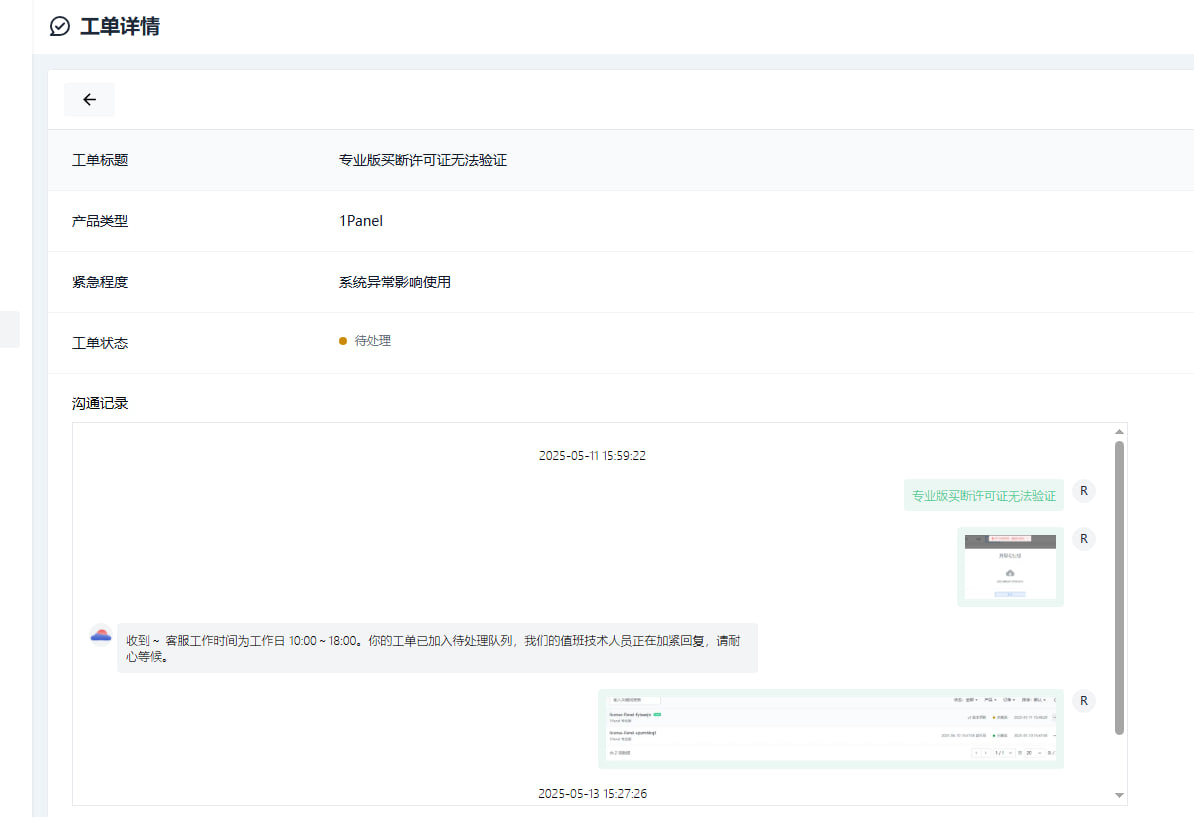Click the 工单状态 label
1194x817 pixels.
[x=100, y=343]
